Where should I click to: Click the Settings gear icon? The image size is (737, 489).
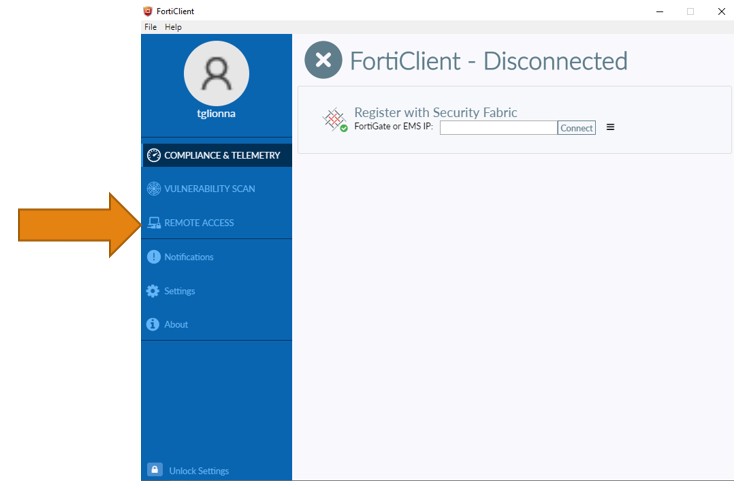[x=153, y=291]
